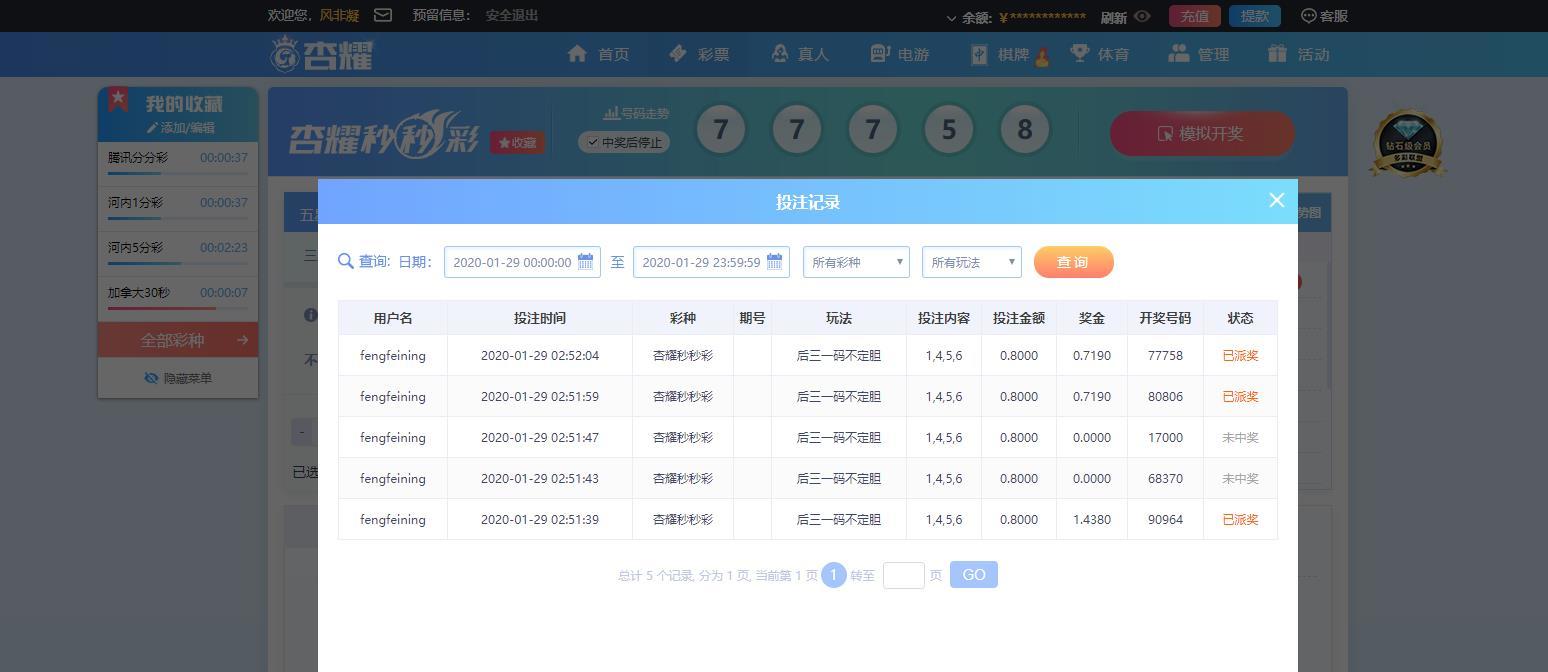Image resolution: width=1548 pixels, height=672 pixels.
Task: Toggle balance visibility eye icon
Action: pyautogui.click(x=1142, y=16)
